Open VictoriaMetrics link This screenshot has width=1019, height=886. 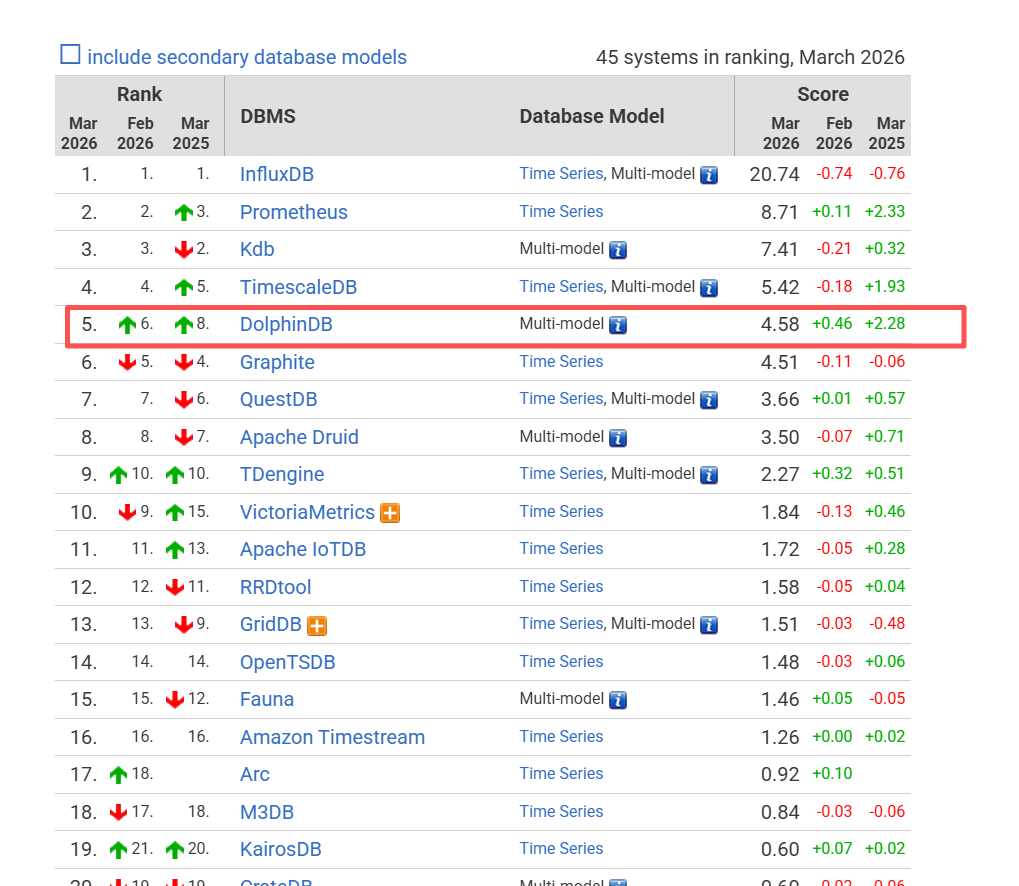point(307,512)
